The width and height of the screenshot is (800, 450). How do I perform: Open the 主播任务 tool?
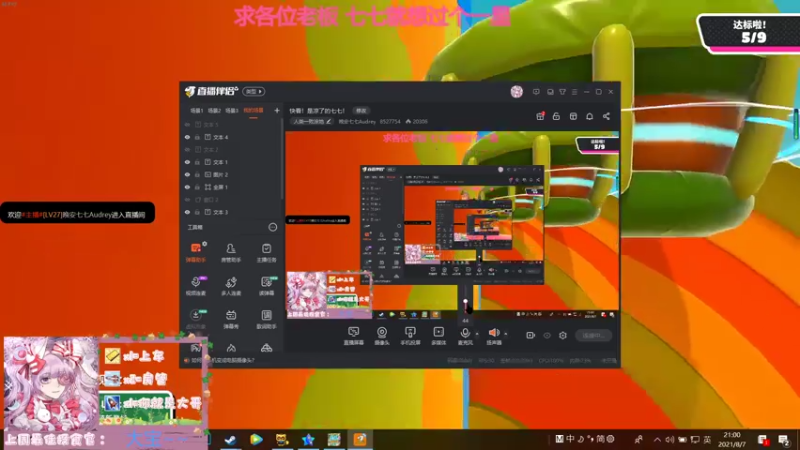(x=266, y=252)
